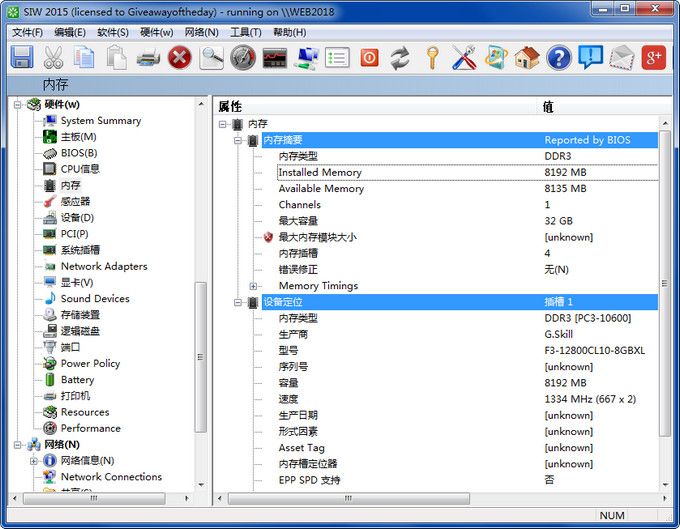The image size is (680, 529).
Task: Open the 软件(S) menu
Action: 112,32
